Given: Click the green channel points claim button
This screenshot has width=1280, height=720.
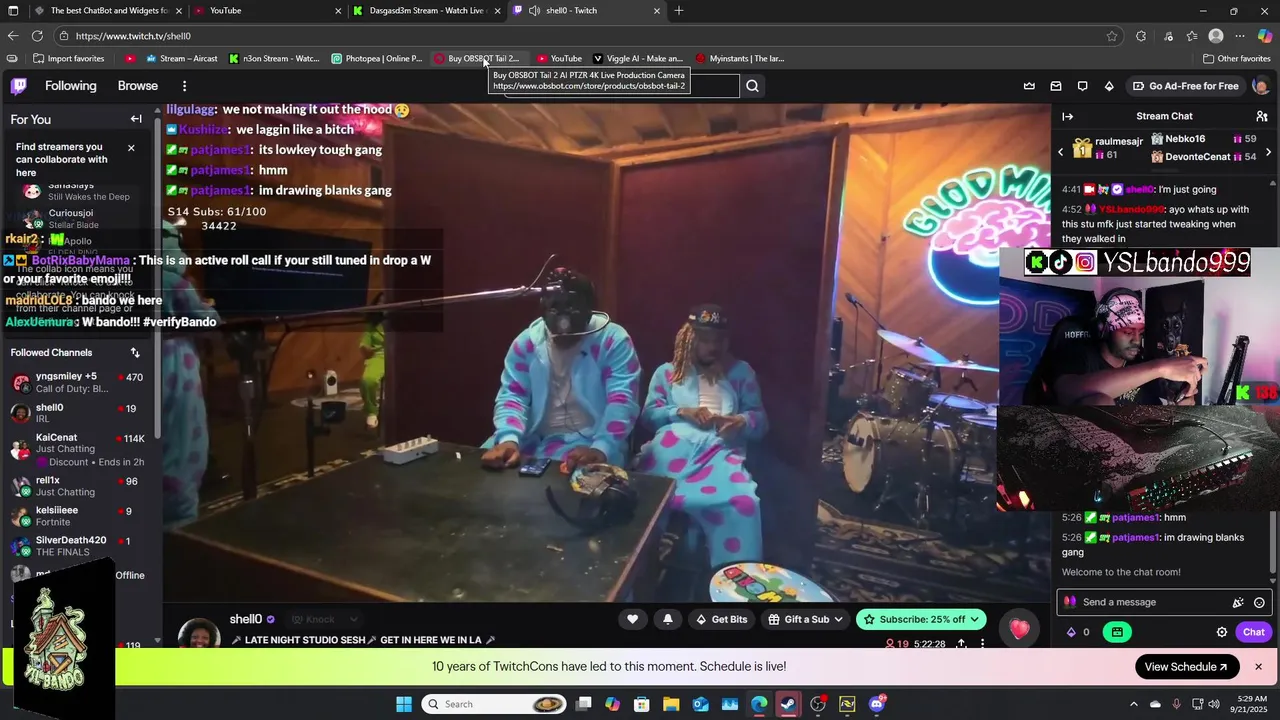Looking at the screenshot, I should [x=1117, y=632].
